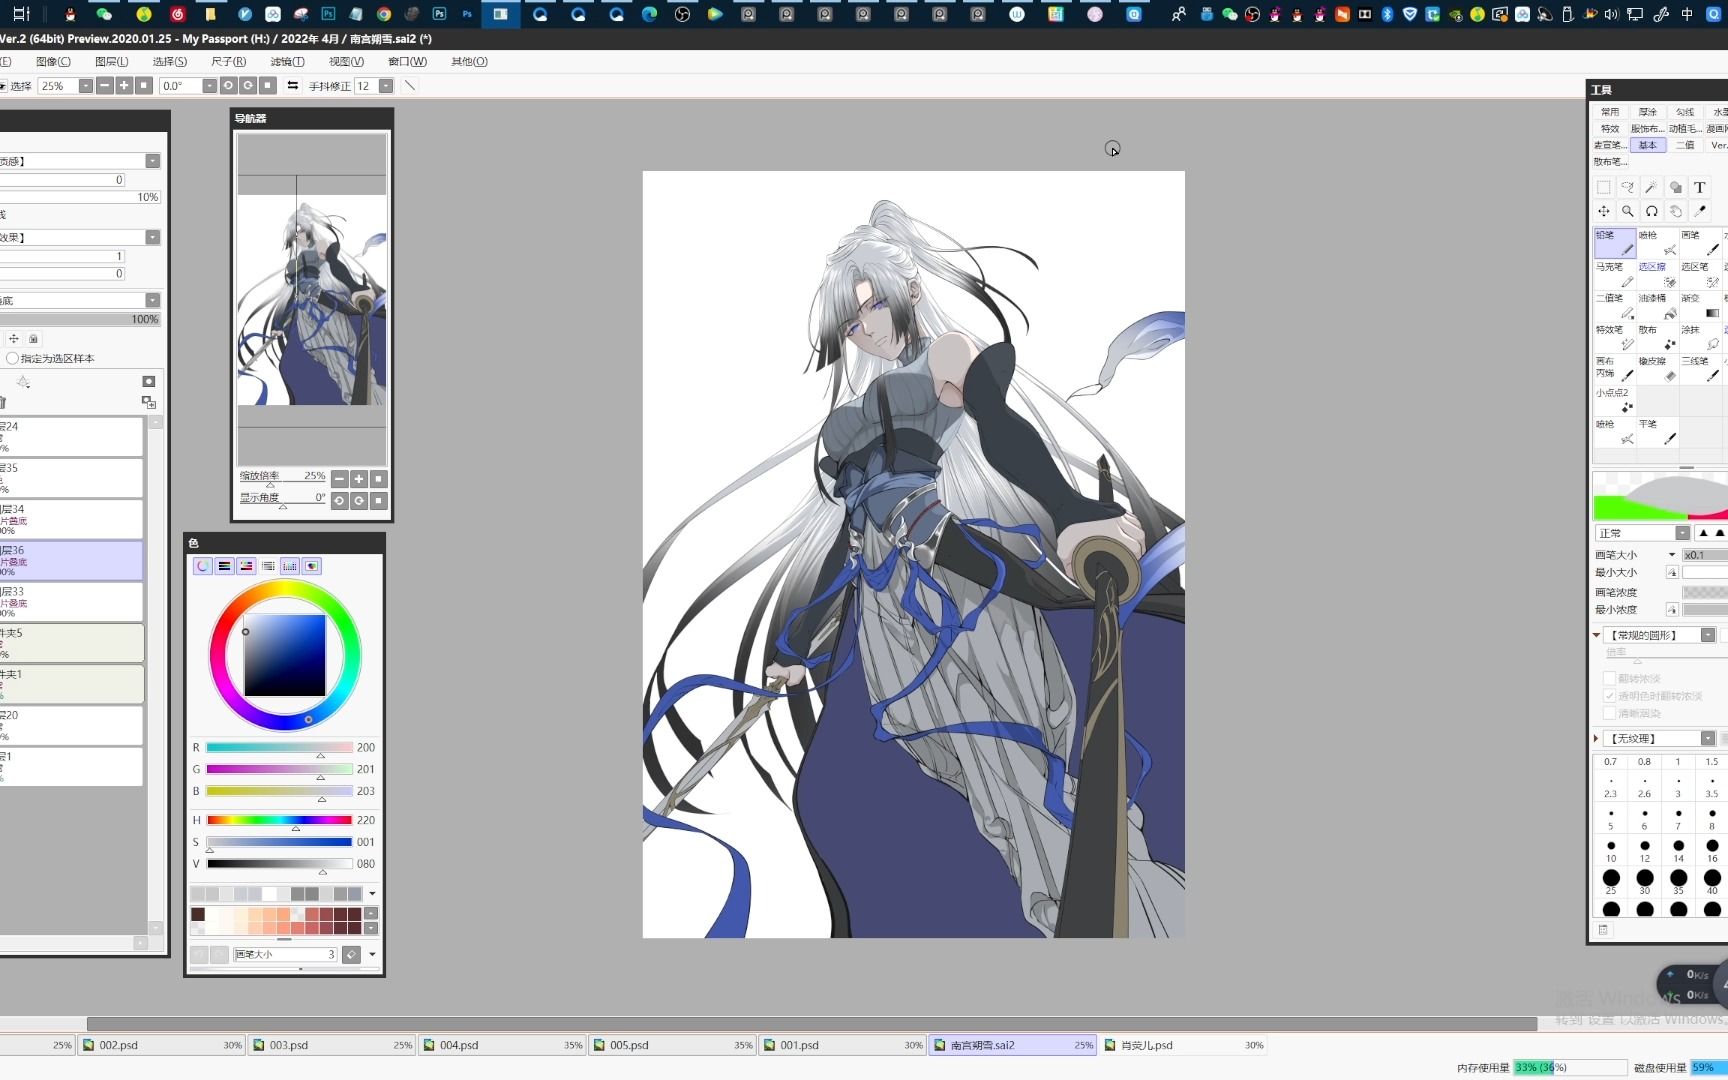The height and width of the screenshot is (1080, 1728).
Task: Select the 特效 brush group
Action: click(1610, 129)
